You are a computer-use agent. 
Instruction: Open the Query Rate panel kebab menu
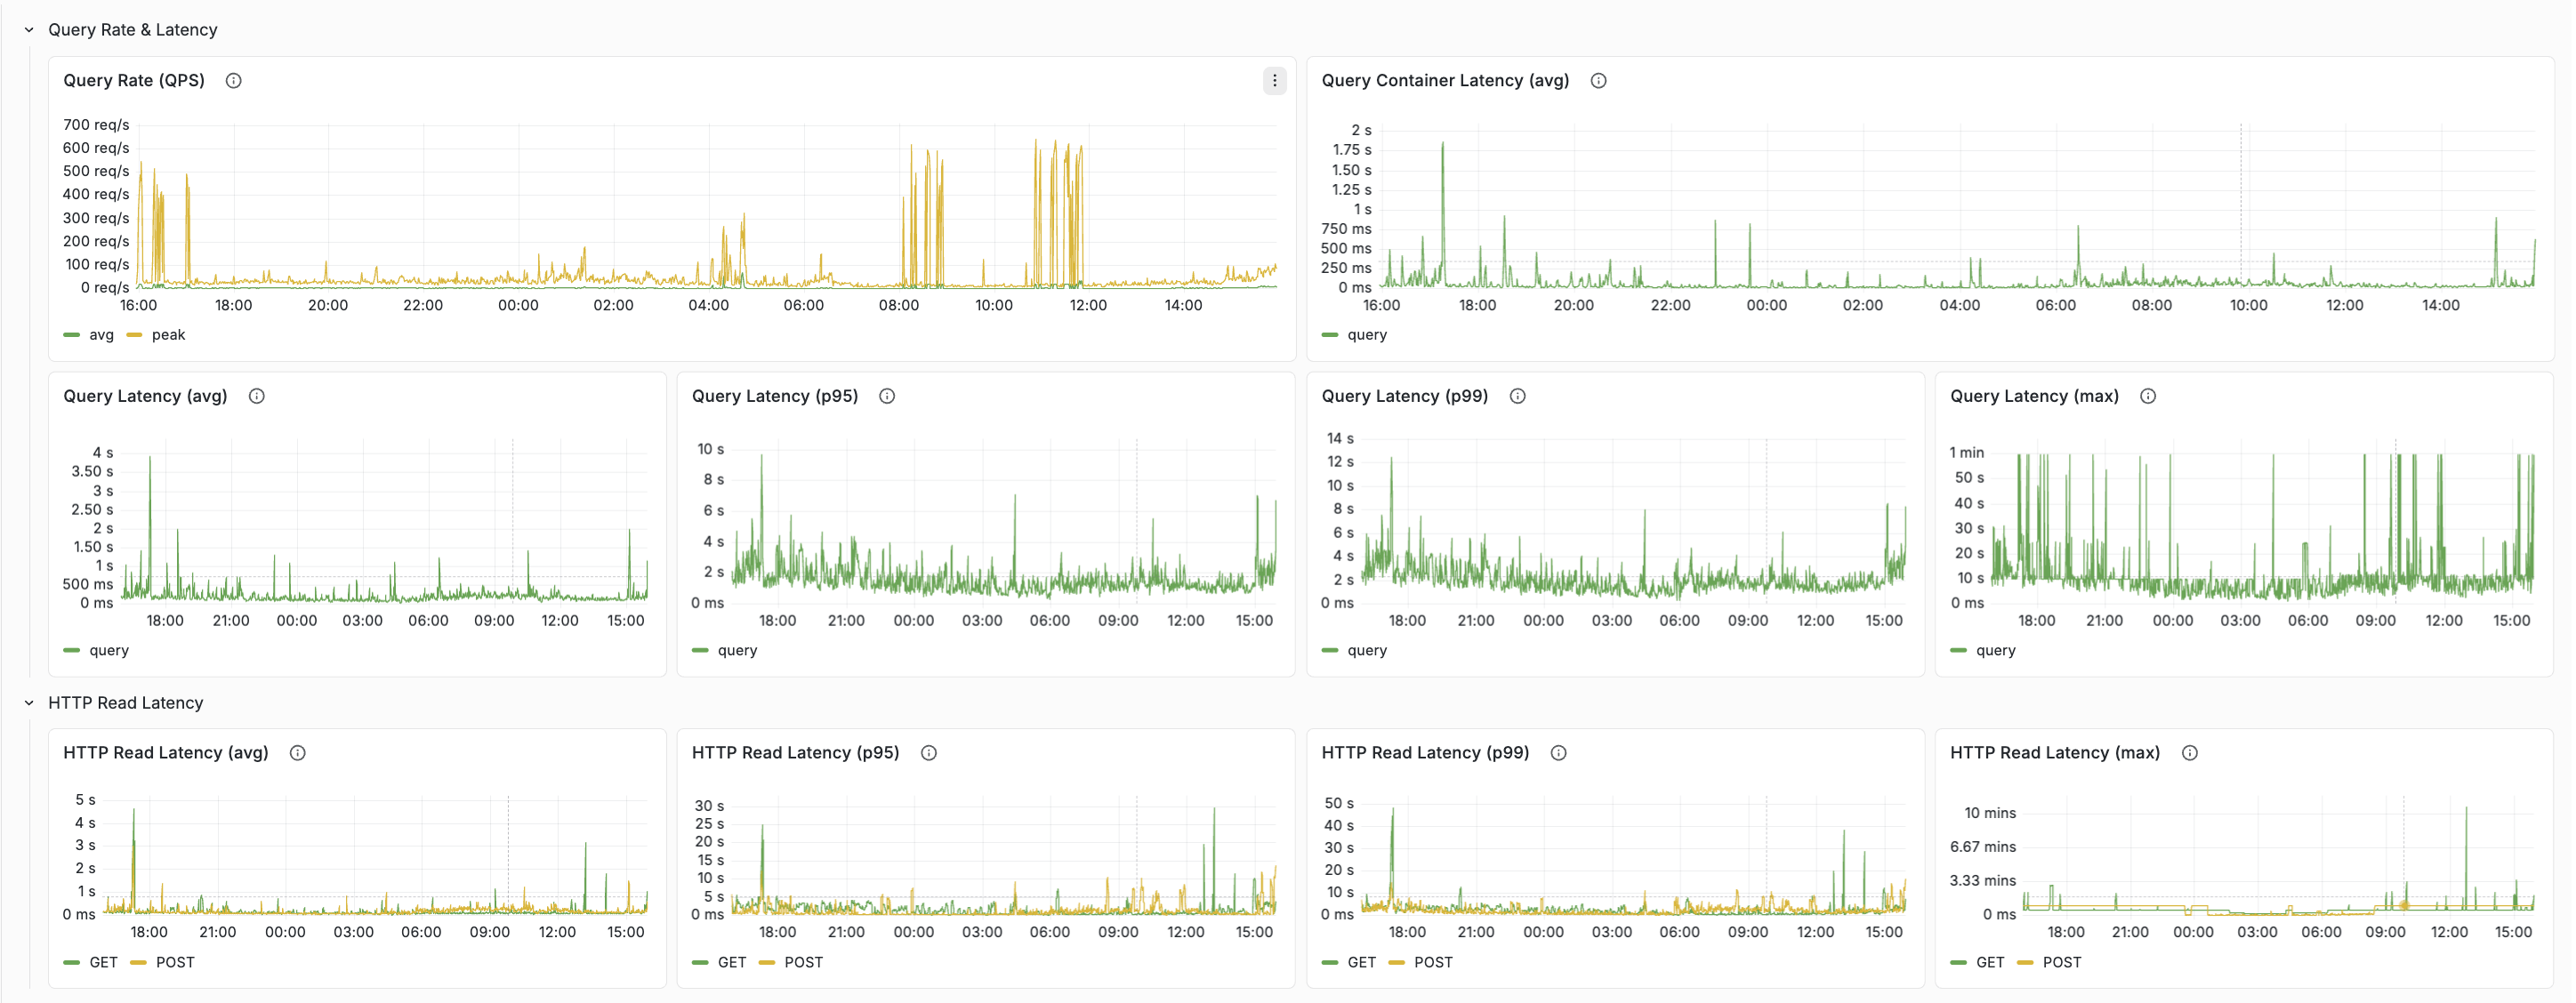click(x=1274, y=80)
